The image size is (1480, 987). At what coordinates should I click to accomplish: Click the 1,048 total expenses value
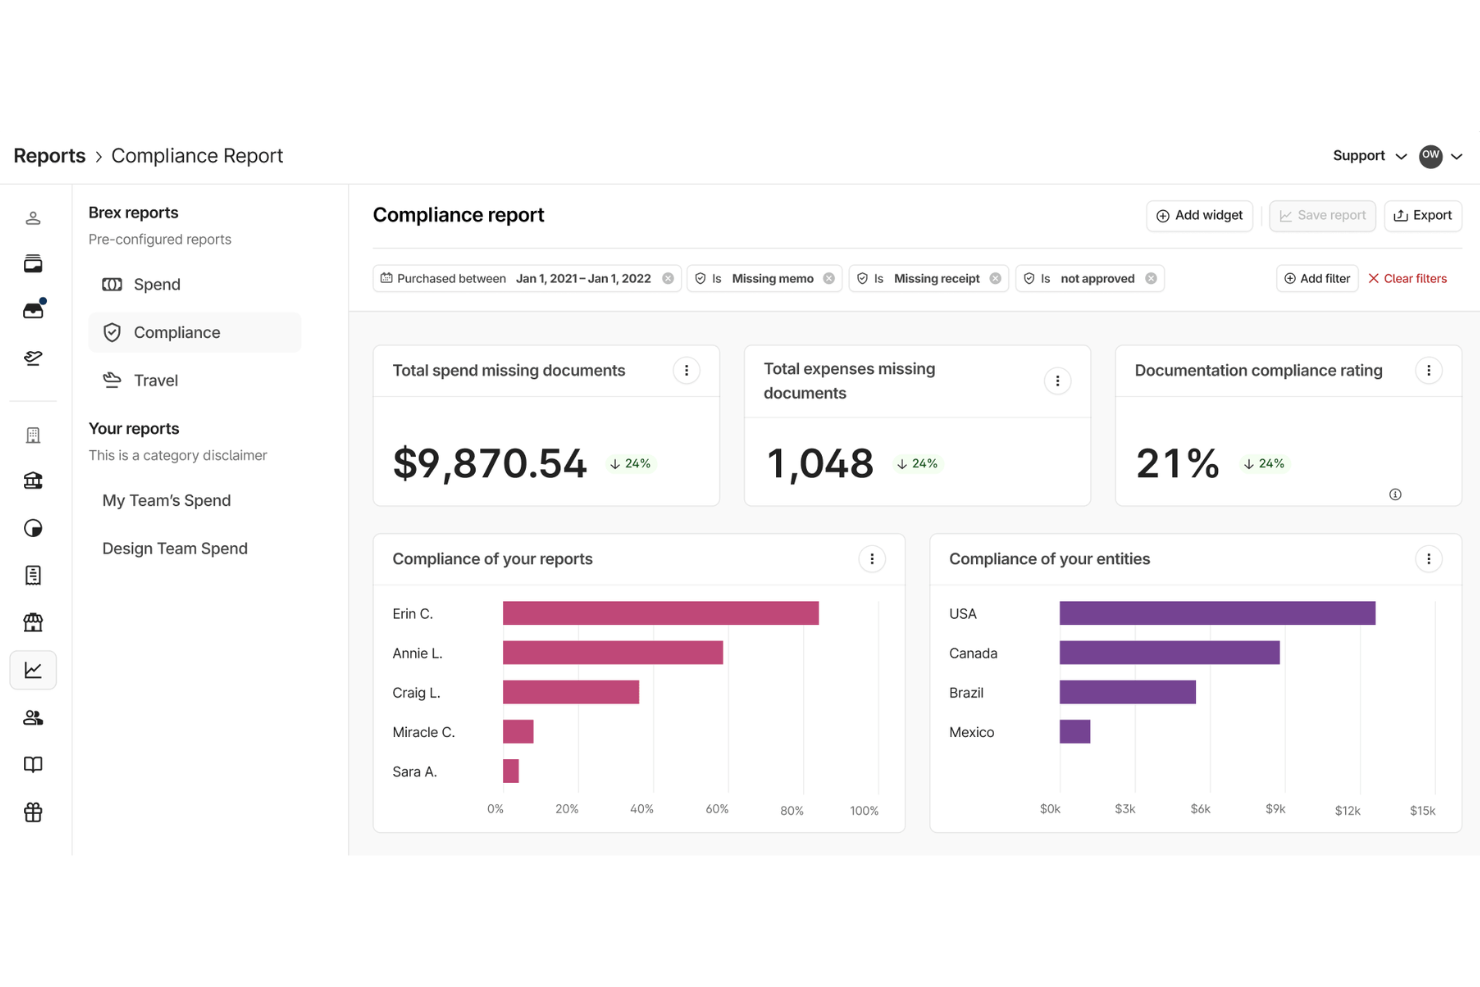820,464
